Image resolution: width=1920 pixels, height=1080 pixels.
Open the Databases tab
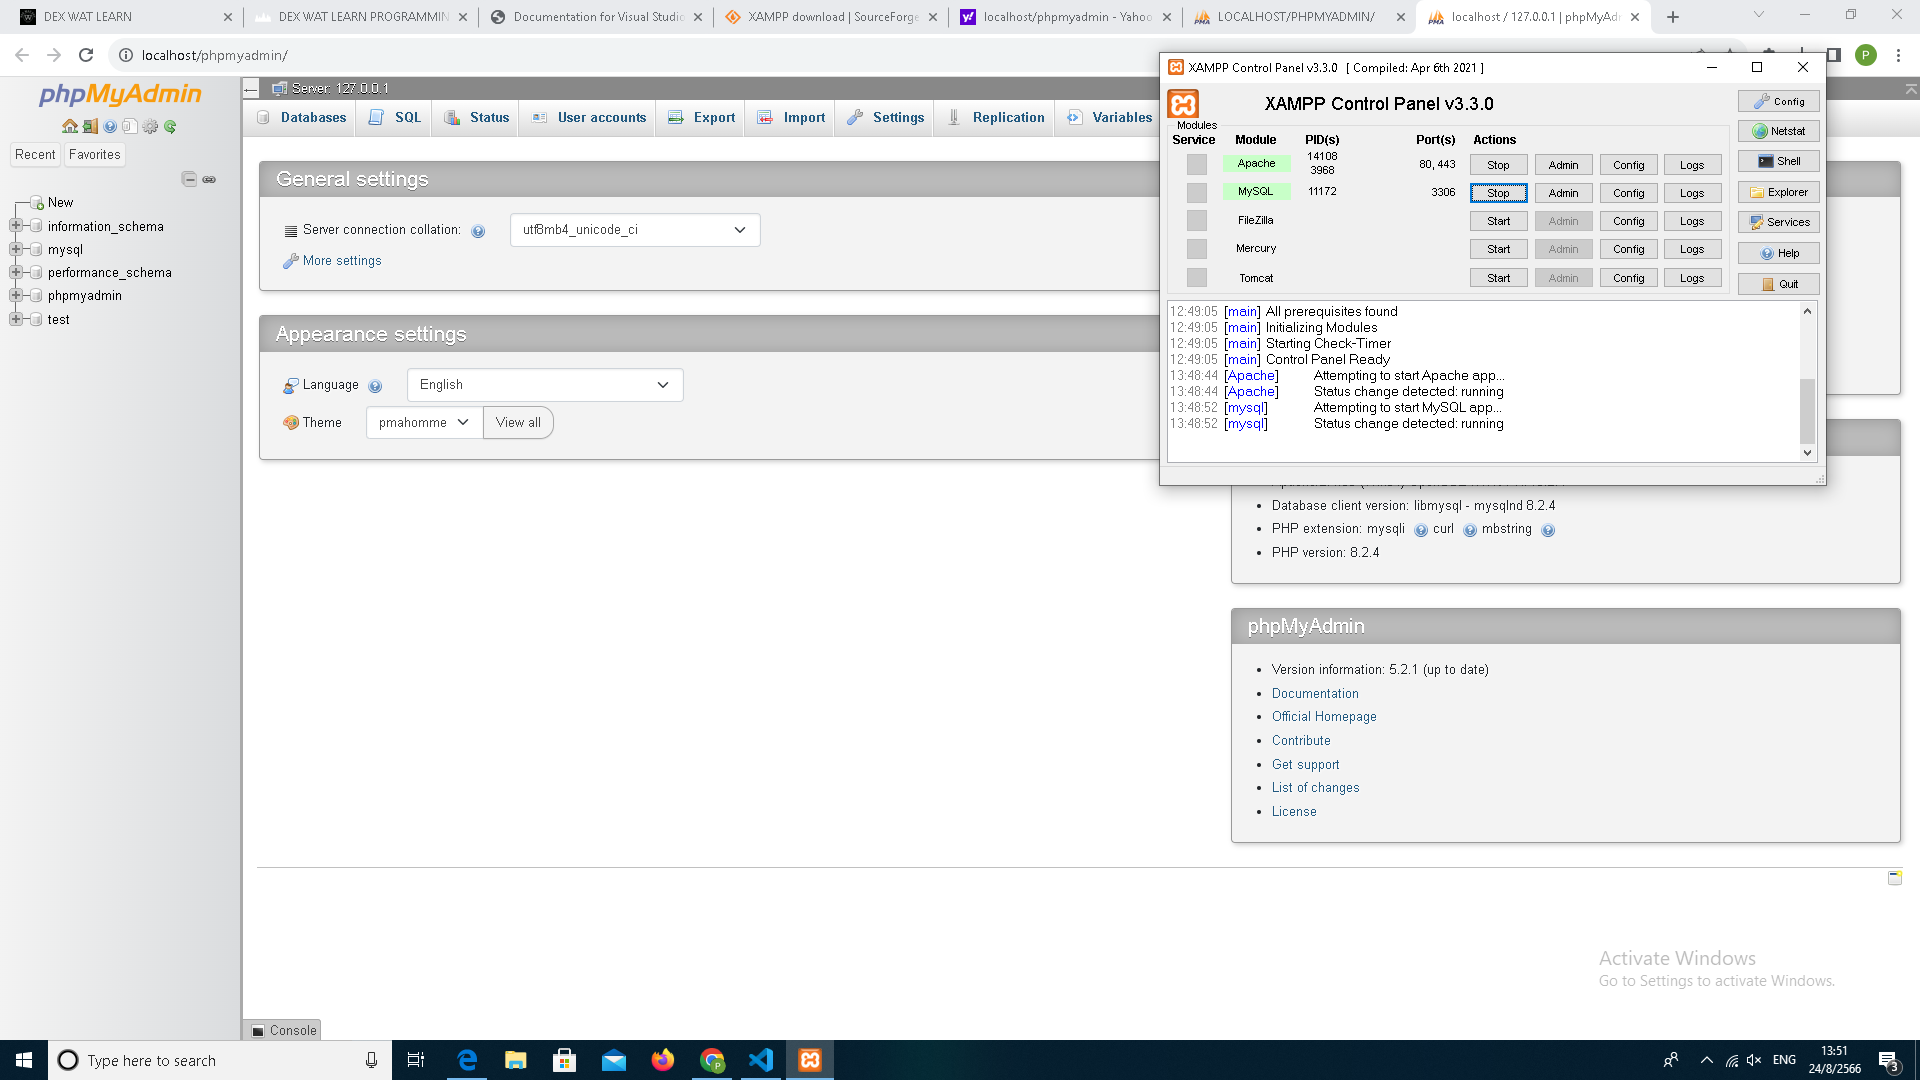[302, 117]
